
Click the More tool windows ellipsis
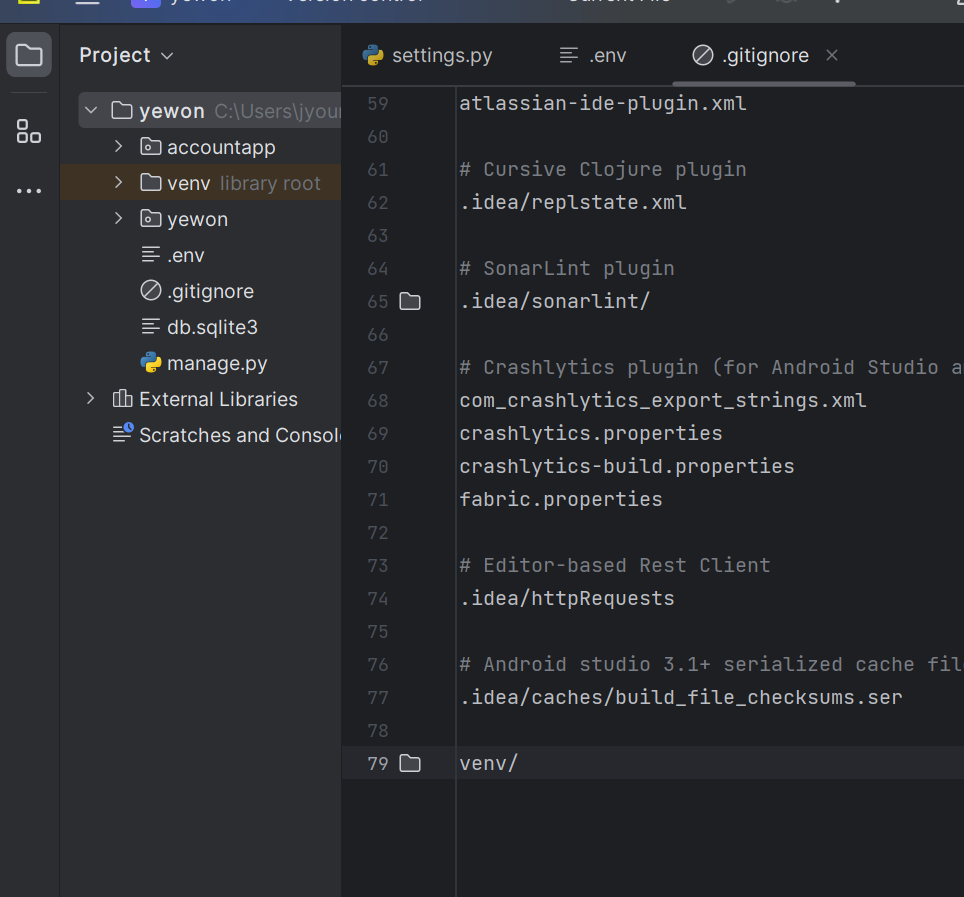pyautogui.click(x=29, y=191)
